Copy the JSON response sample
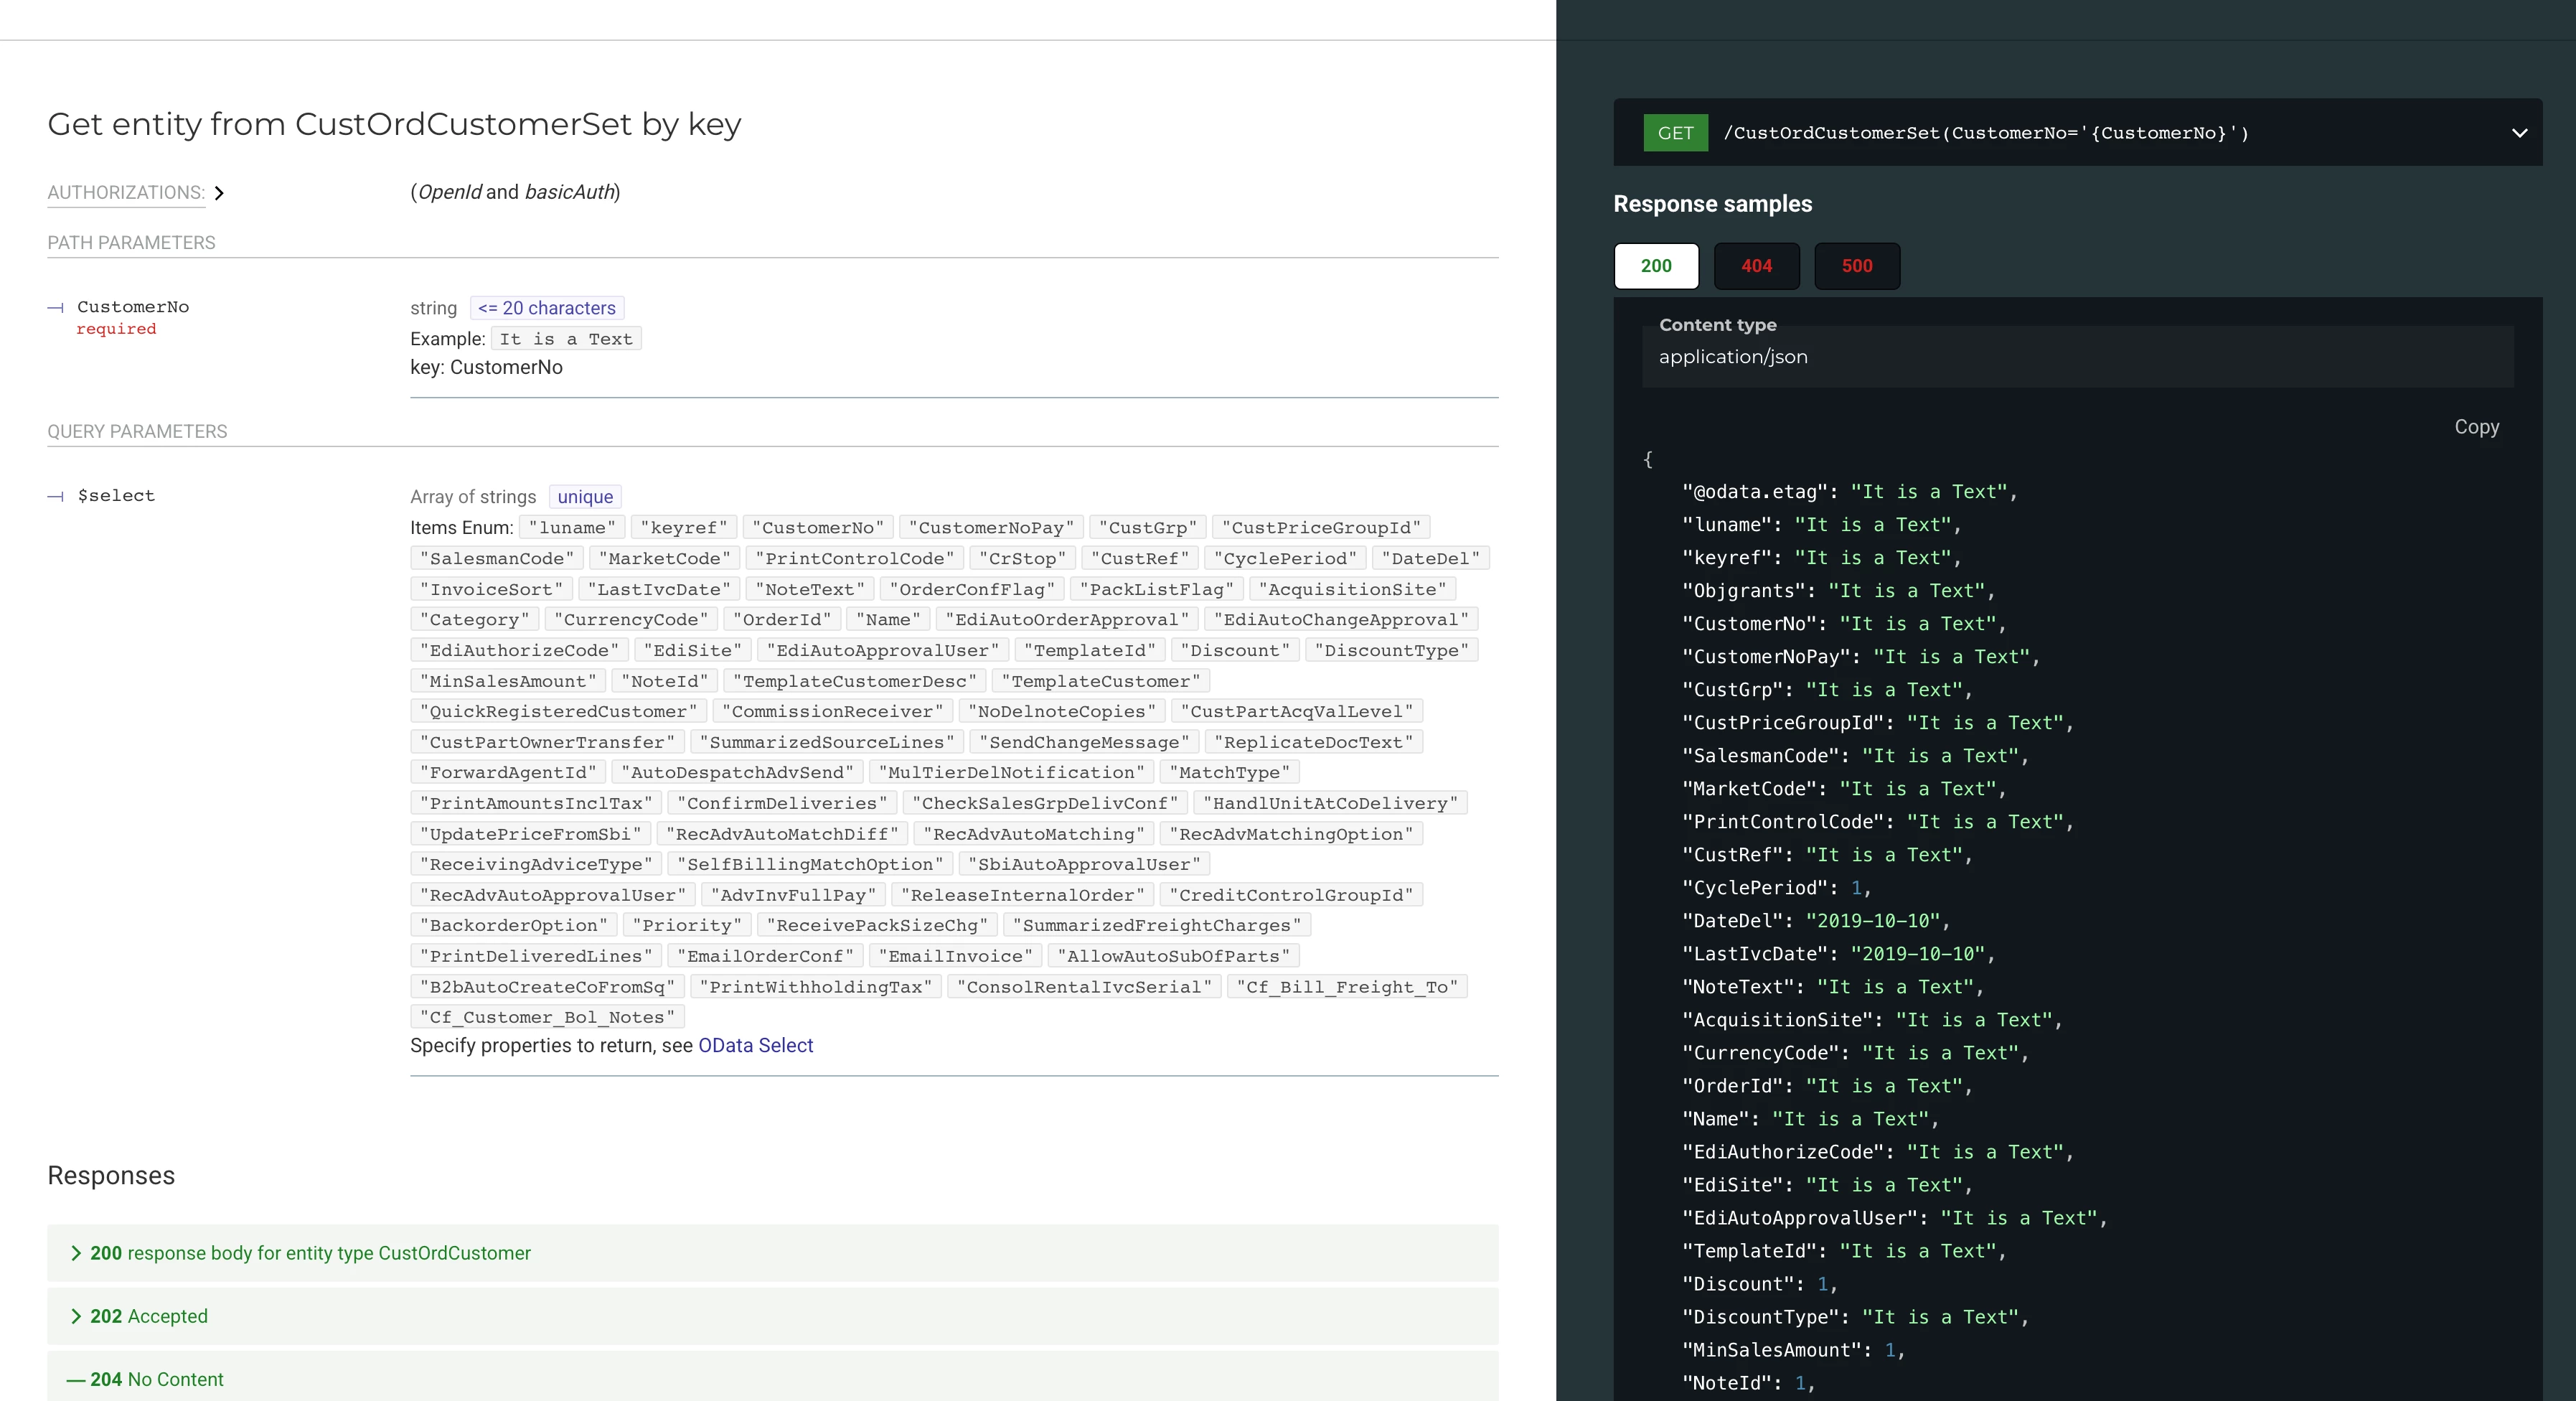Viewport: 2576px width, 1401px height. [2476, 427]
